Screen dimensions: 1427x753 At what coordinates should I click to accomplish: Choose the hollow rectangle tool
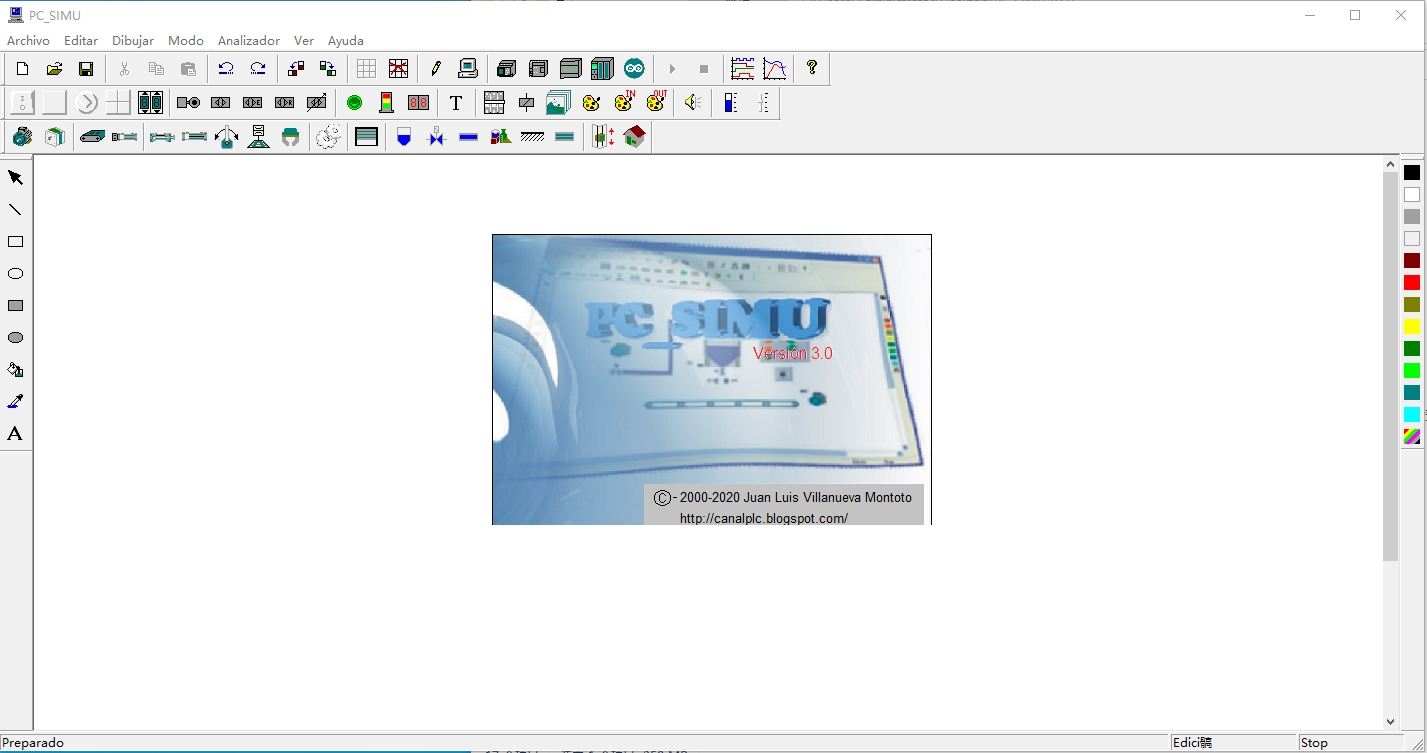16,242
